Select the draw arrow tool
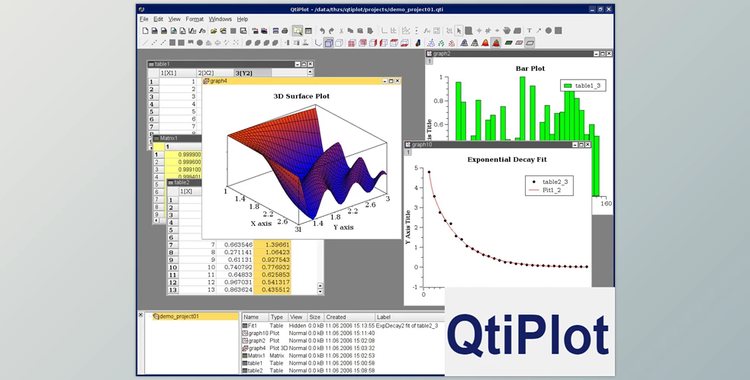 pos(539,31)
